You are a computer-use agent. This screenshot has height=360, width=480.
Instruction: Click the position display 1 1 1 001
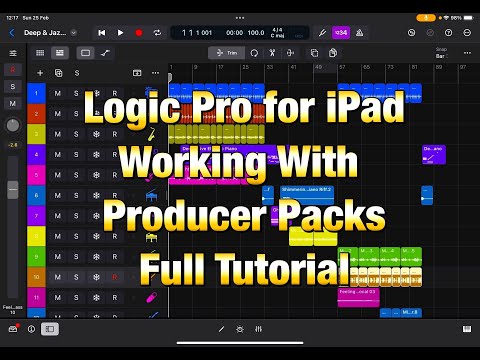point(197,33)
